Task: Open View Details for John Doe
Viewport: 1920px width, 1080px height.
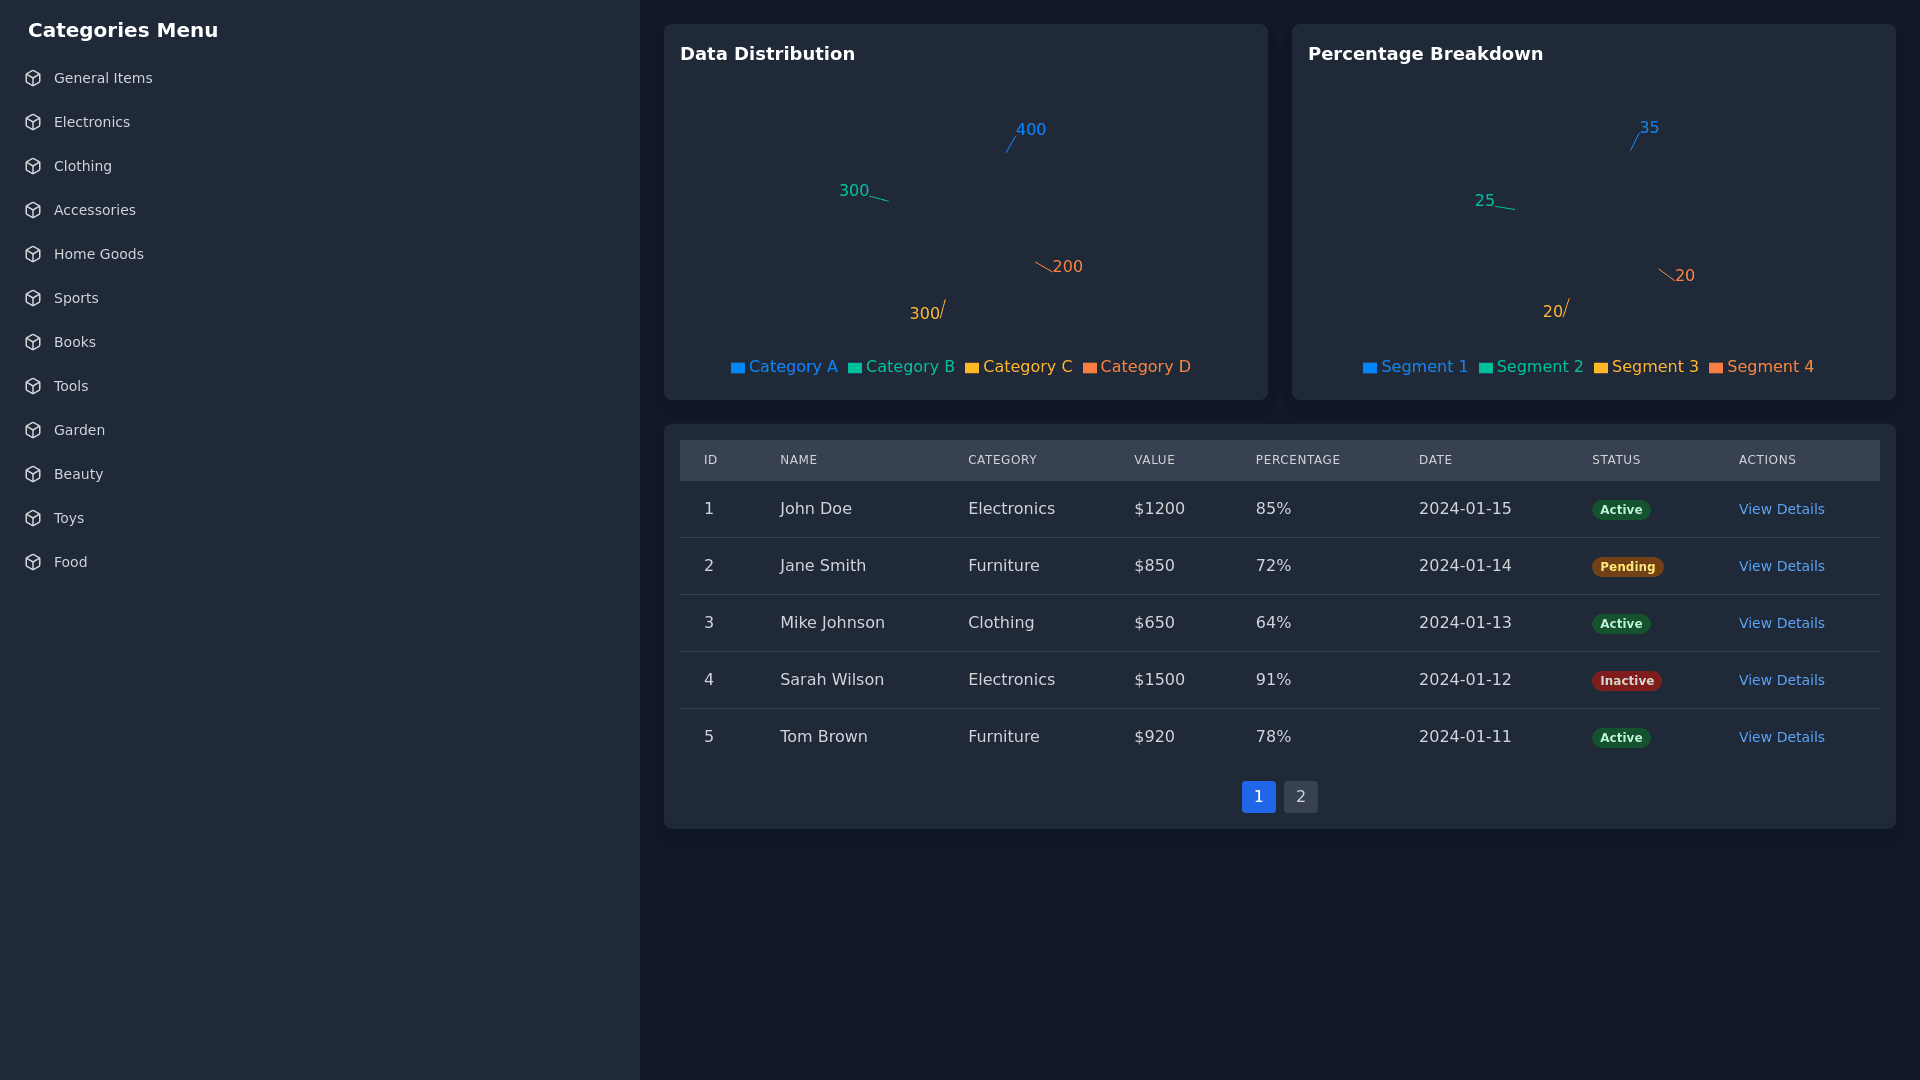Action: [1781, 509]
